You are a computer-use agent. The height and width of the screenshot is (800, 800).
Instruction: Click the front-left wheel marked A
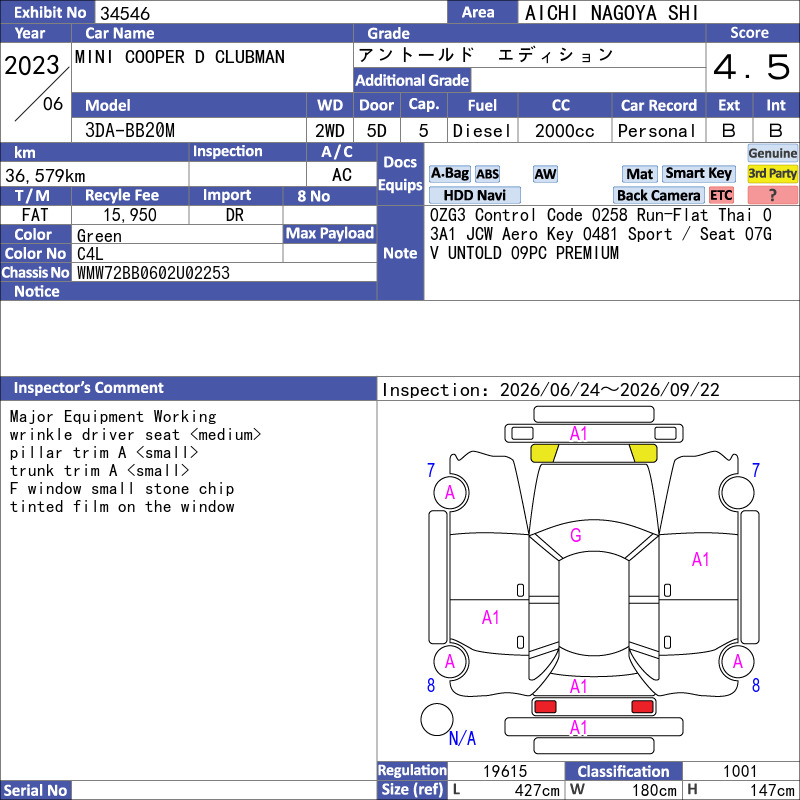[451, 493]
